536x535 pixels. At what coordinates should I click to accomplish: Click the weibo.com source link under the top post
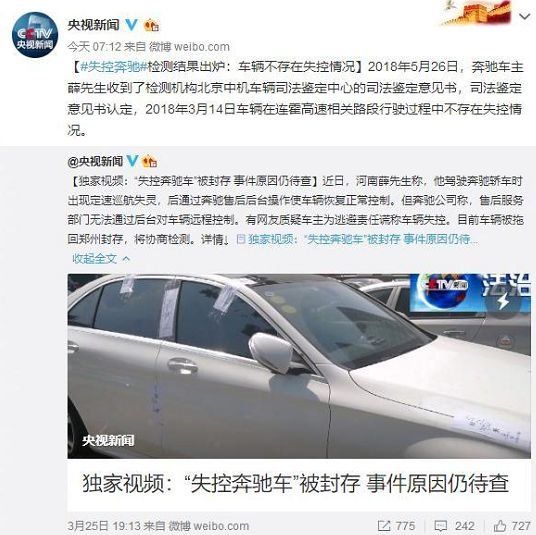pos(202,46)
